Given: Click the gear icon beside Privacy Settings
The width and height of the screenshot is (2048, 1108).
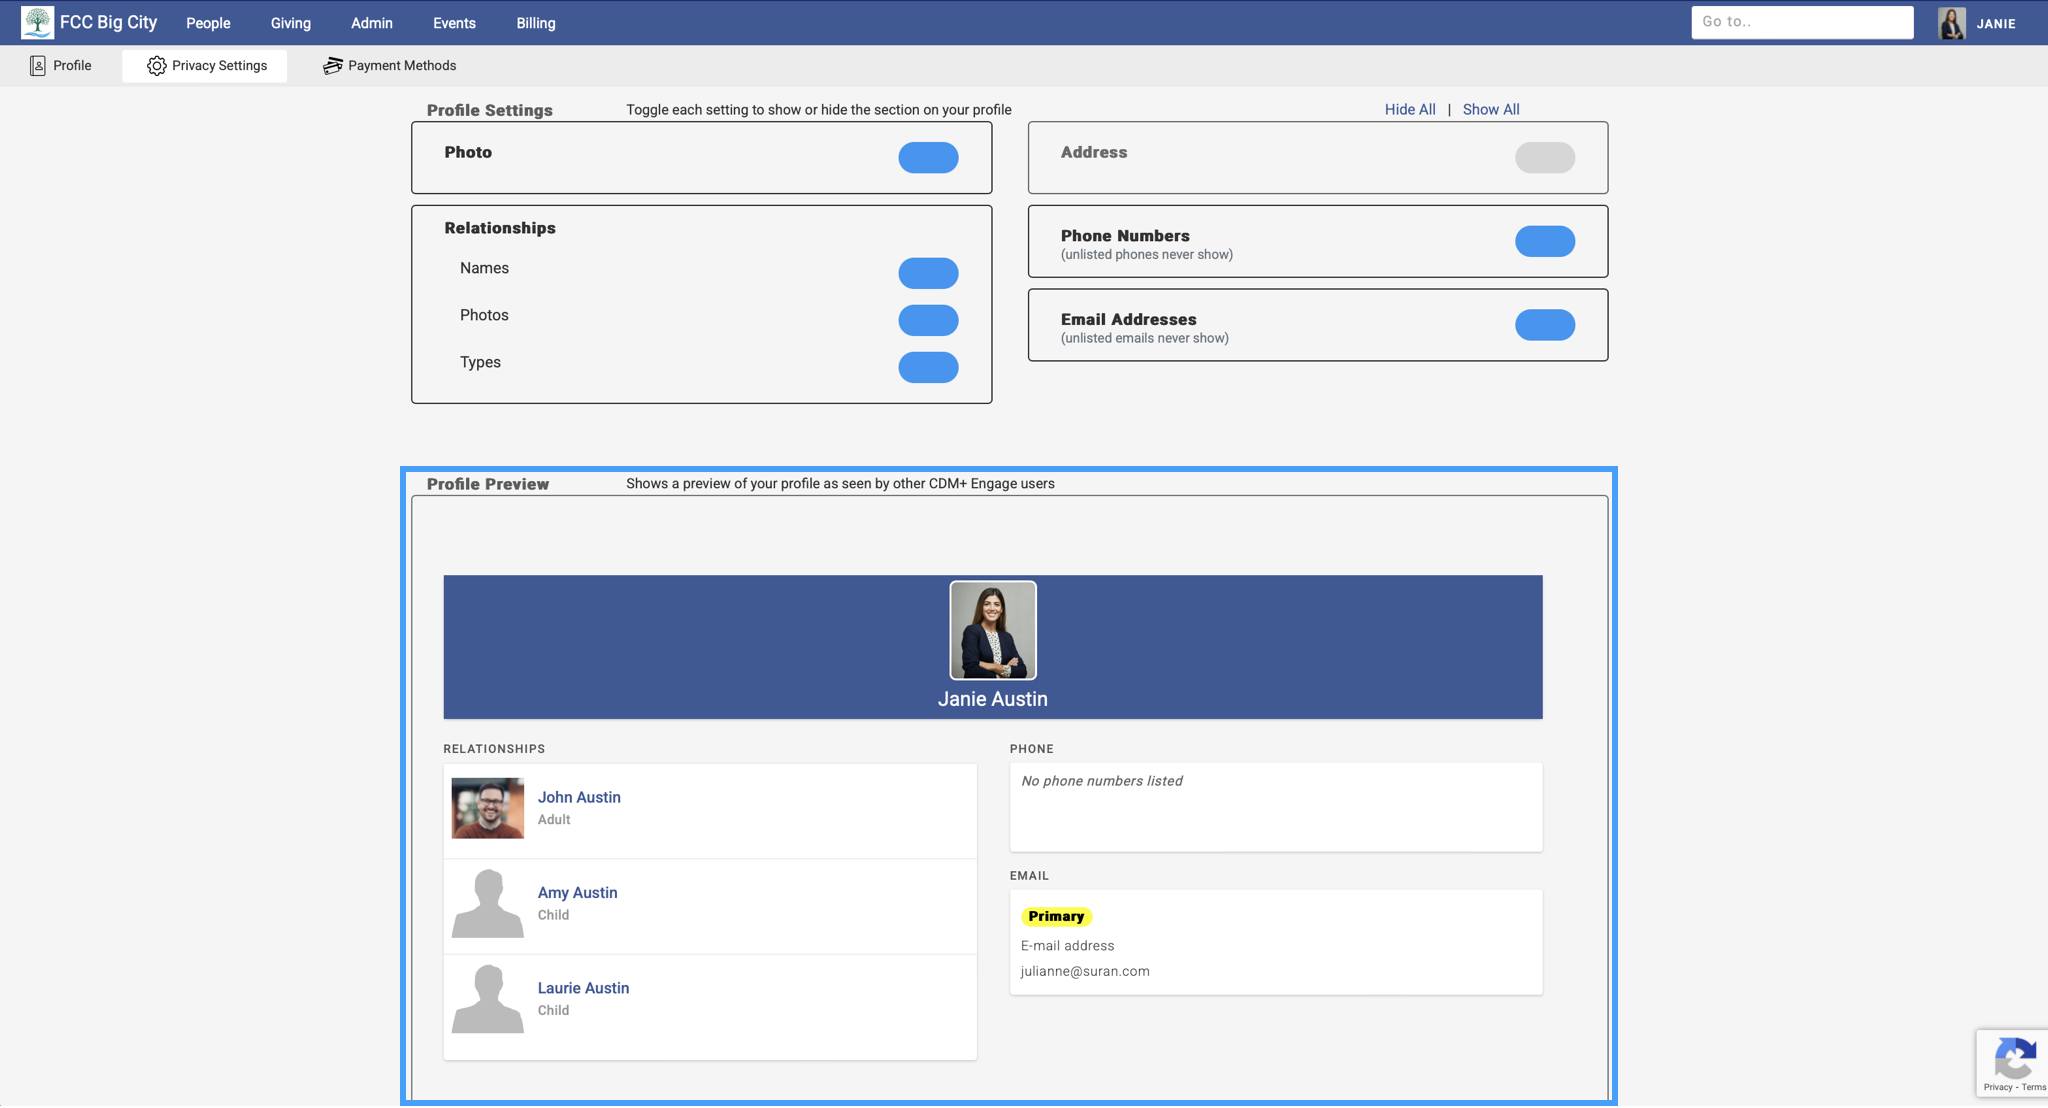Looking at the screenshot, I should (x=157, y=65).
